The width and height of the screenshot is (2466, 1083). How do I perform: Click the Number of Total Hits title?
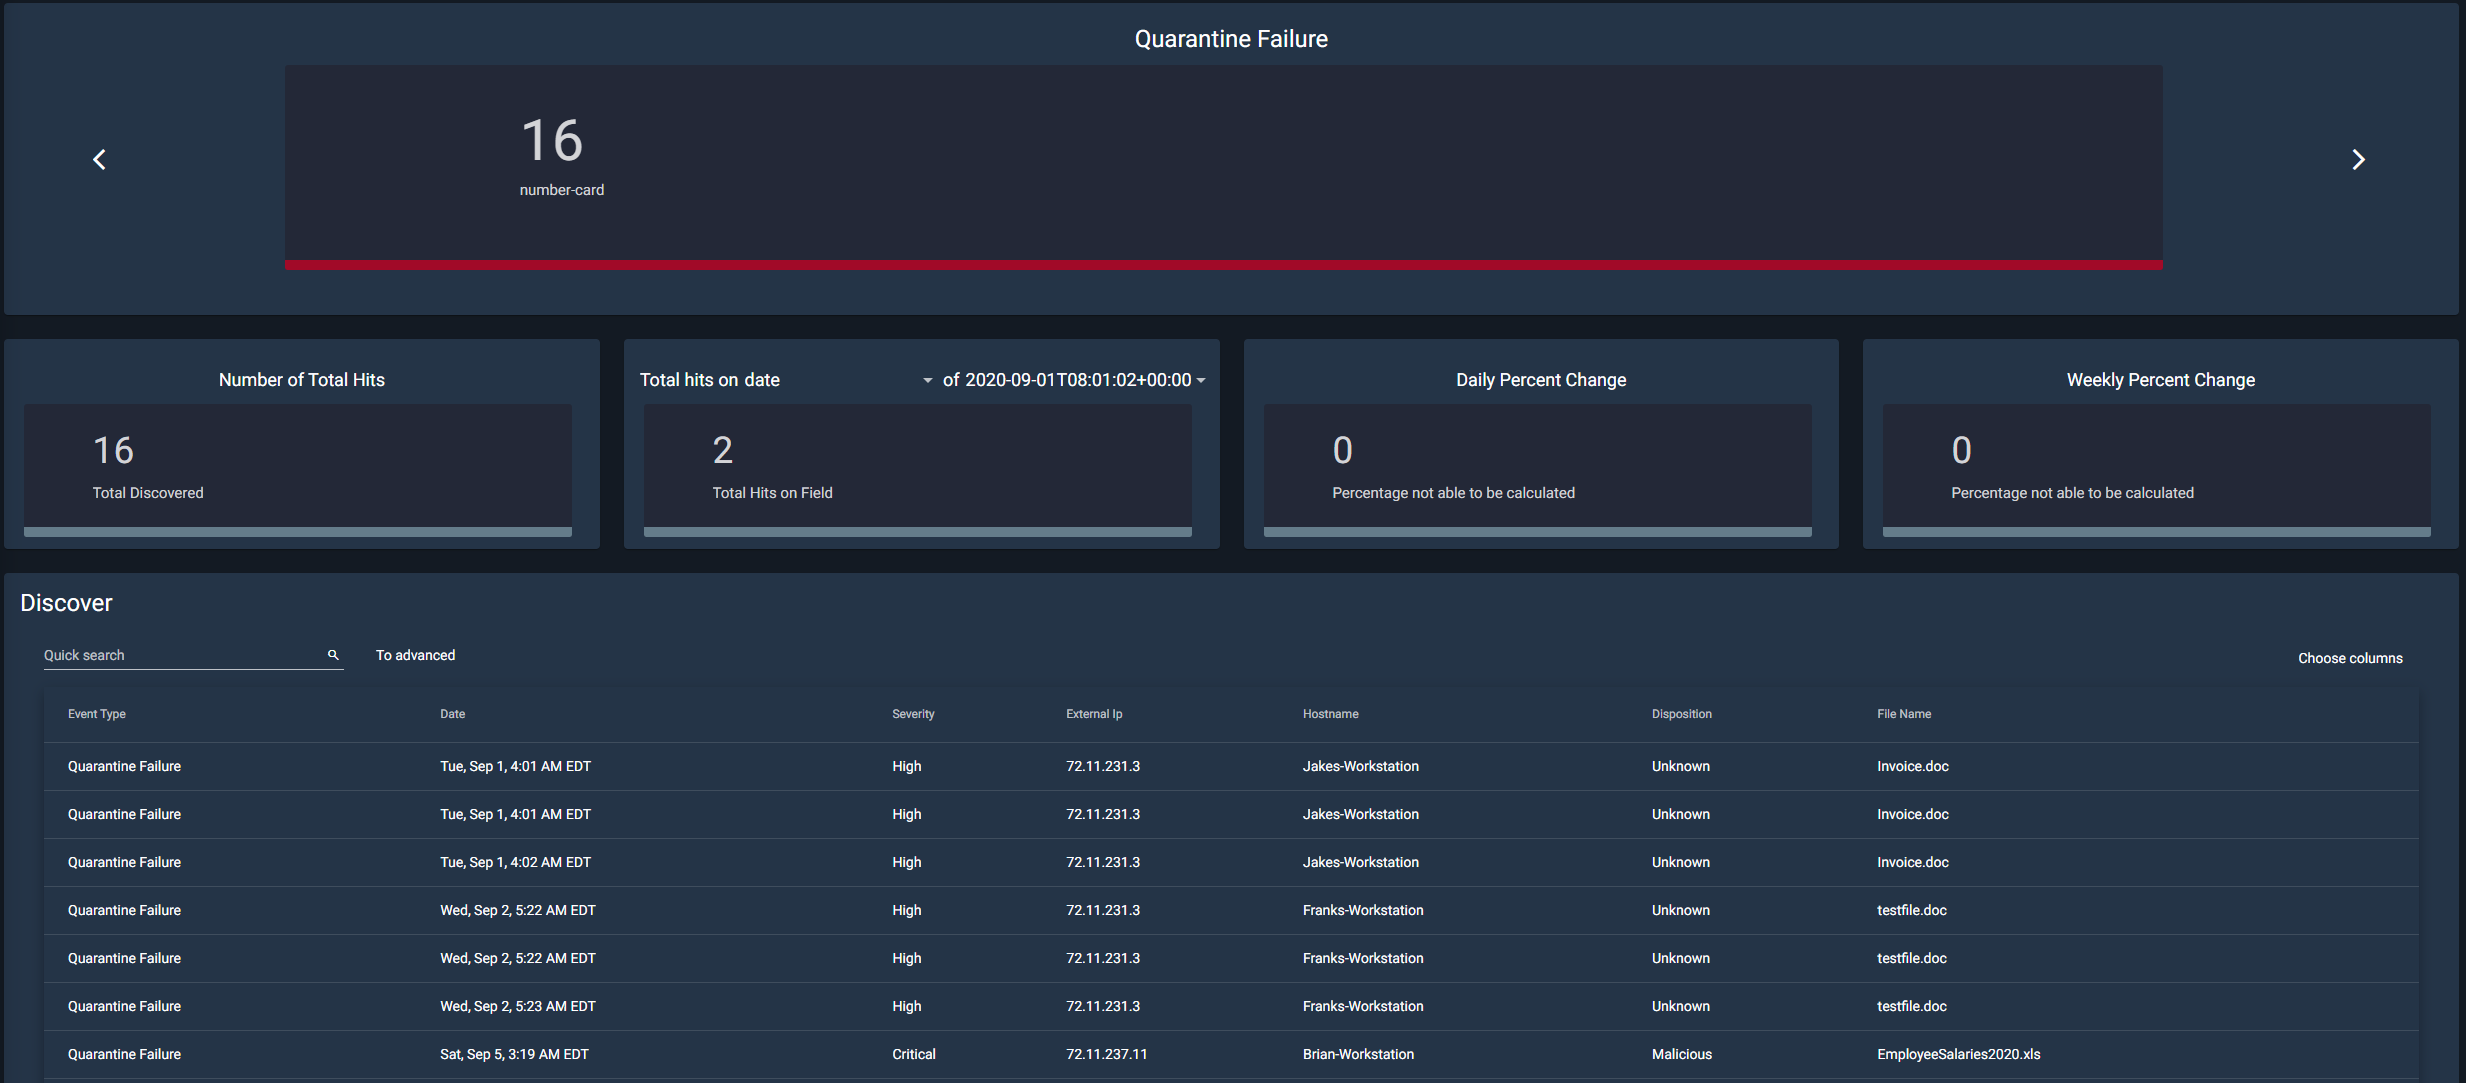tap(302, 380)
